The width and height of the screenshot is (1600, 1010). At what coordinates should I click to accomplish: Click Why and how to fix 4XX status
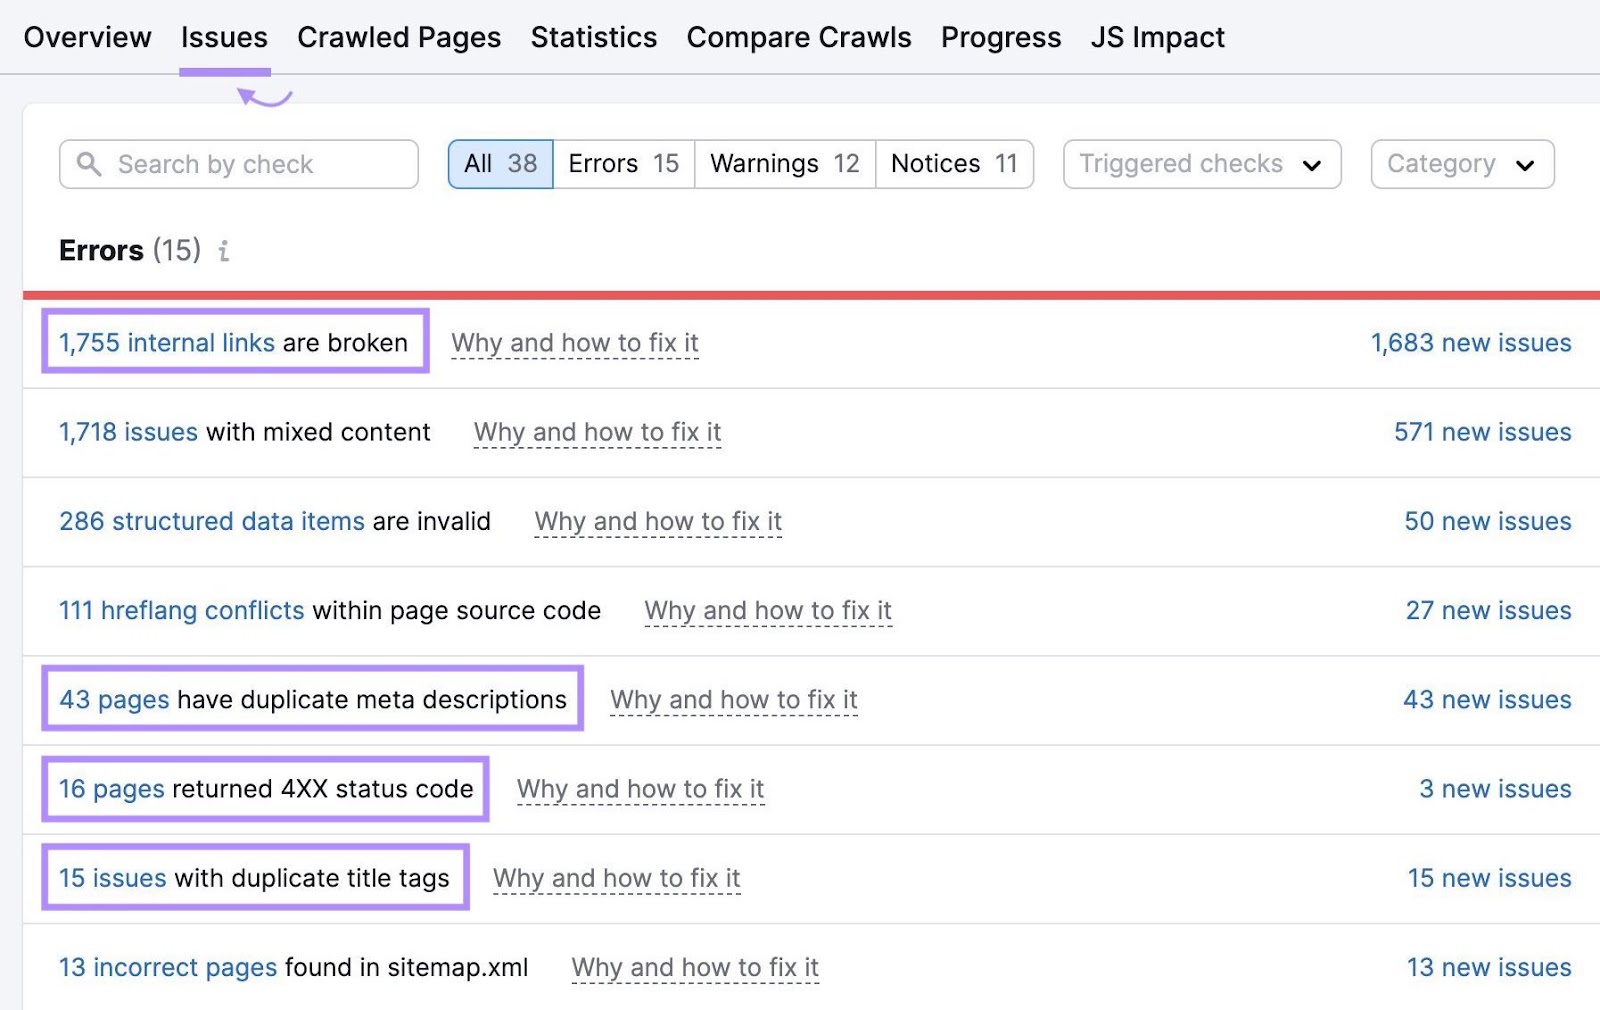(x=641, y=789)
